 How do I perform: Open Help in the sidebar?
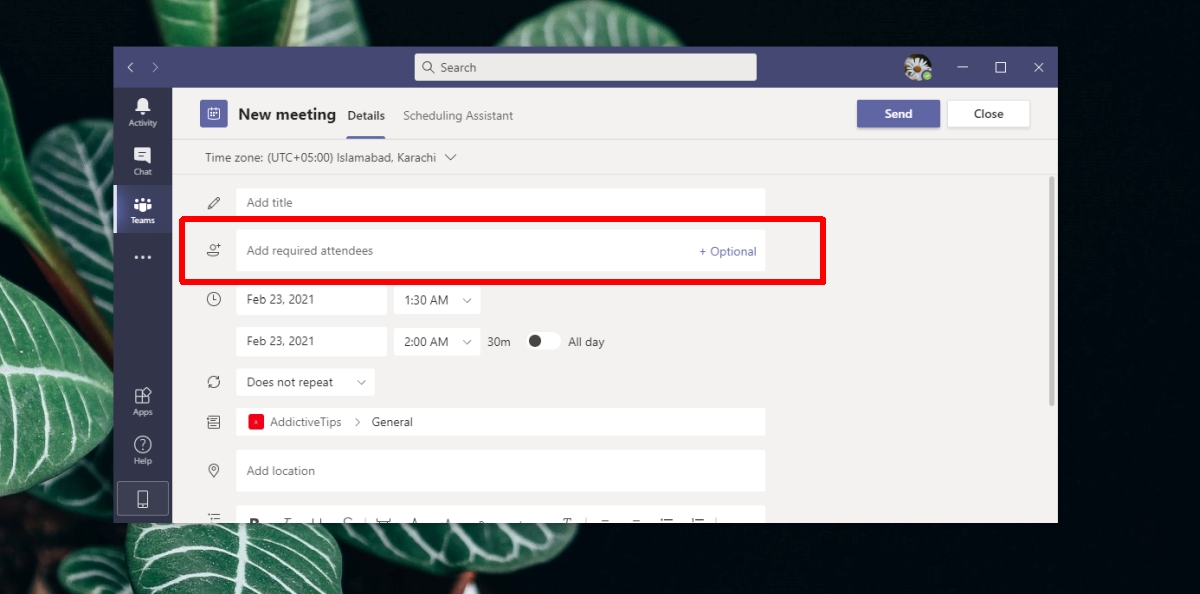tap(143, 450)
